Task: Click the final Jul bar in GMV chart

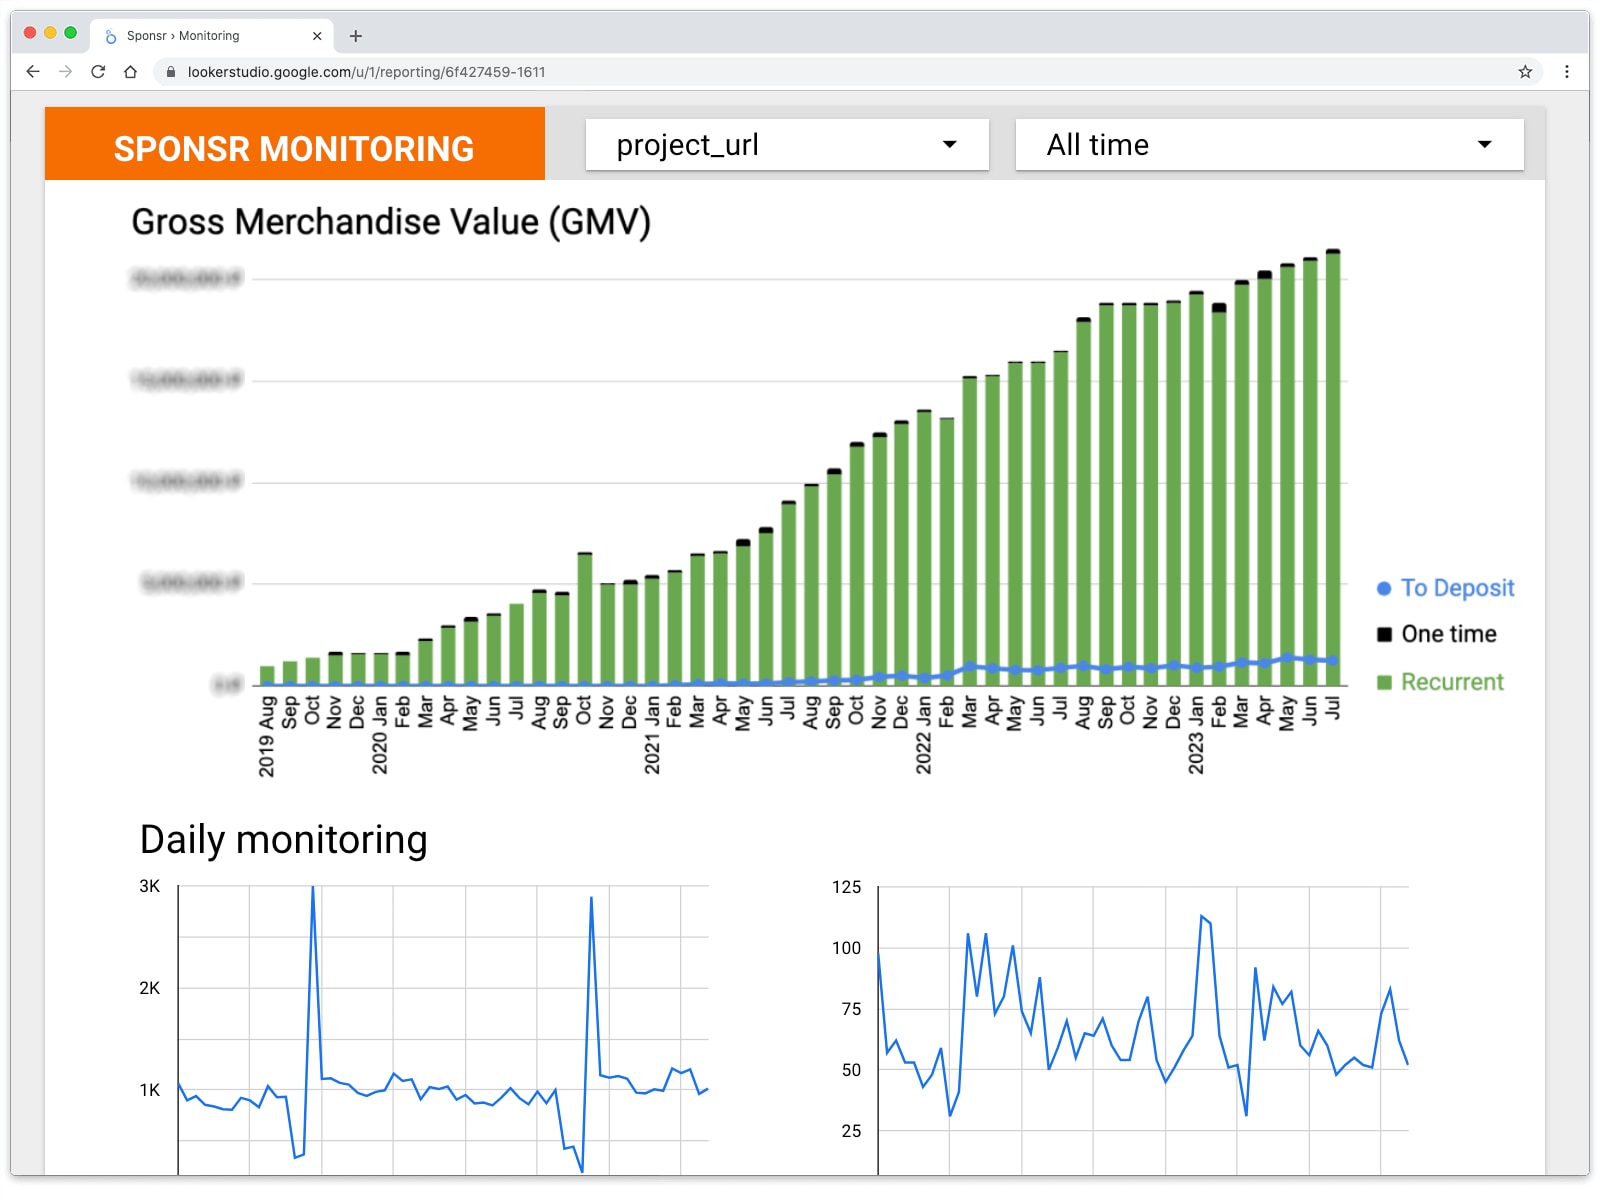Action: (x=1333, y=467)
